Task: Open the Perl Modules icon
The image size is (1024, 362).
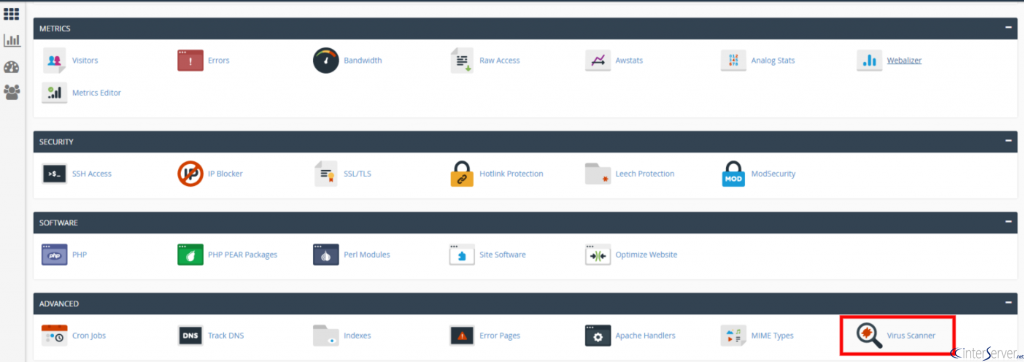Action: tap(326, 255)
